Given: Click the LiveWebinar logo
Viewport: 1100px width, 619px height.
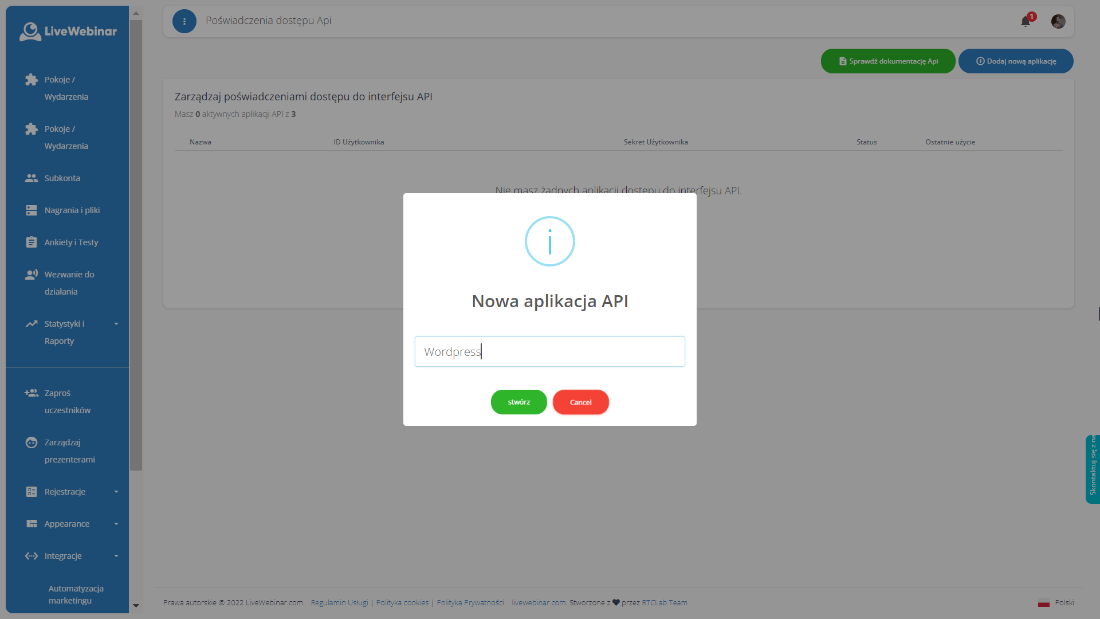Looking at the screenshot, I should 68,31.
